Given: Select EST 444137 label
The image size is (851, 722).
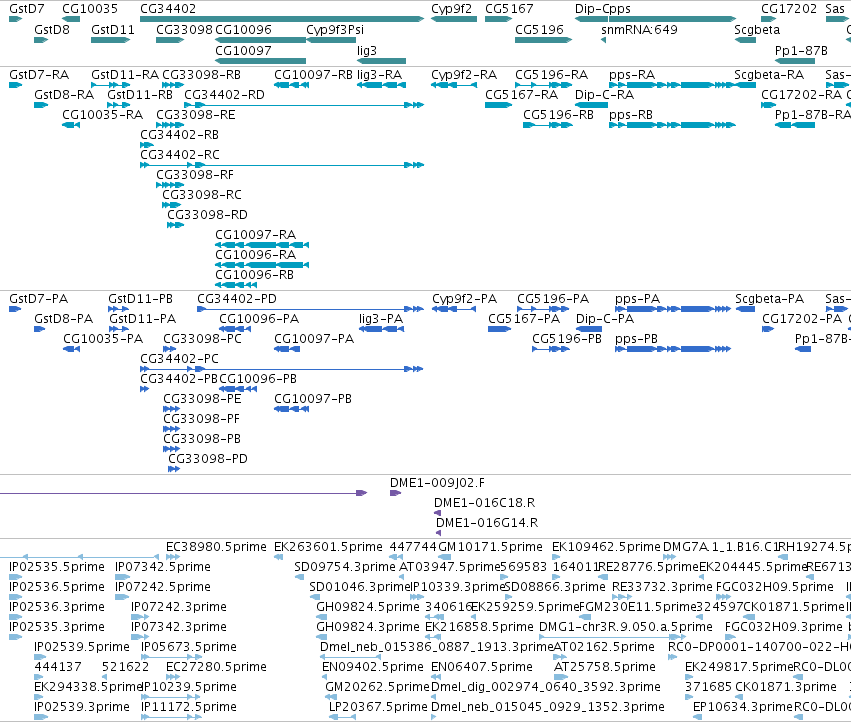Looking at the screenshot, I should point(58,667).
